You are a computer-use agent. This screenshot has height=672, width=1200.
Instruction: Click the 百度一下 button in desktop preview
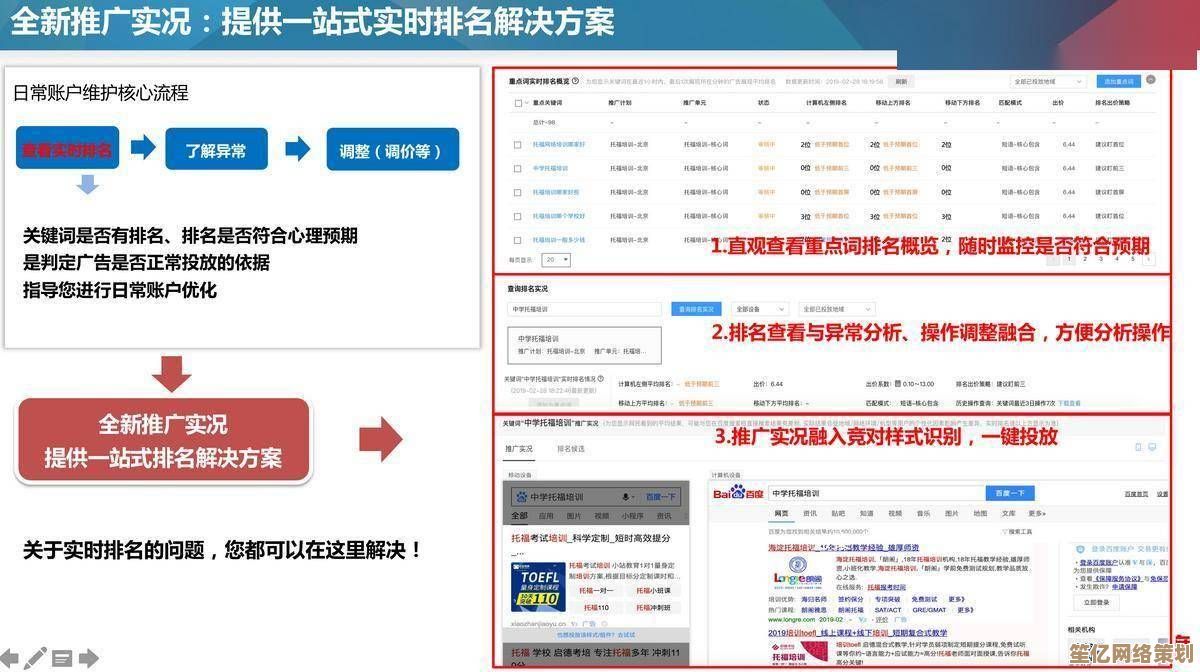coord(1010,493)
